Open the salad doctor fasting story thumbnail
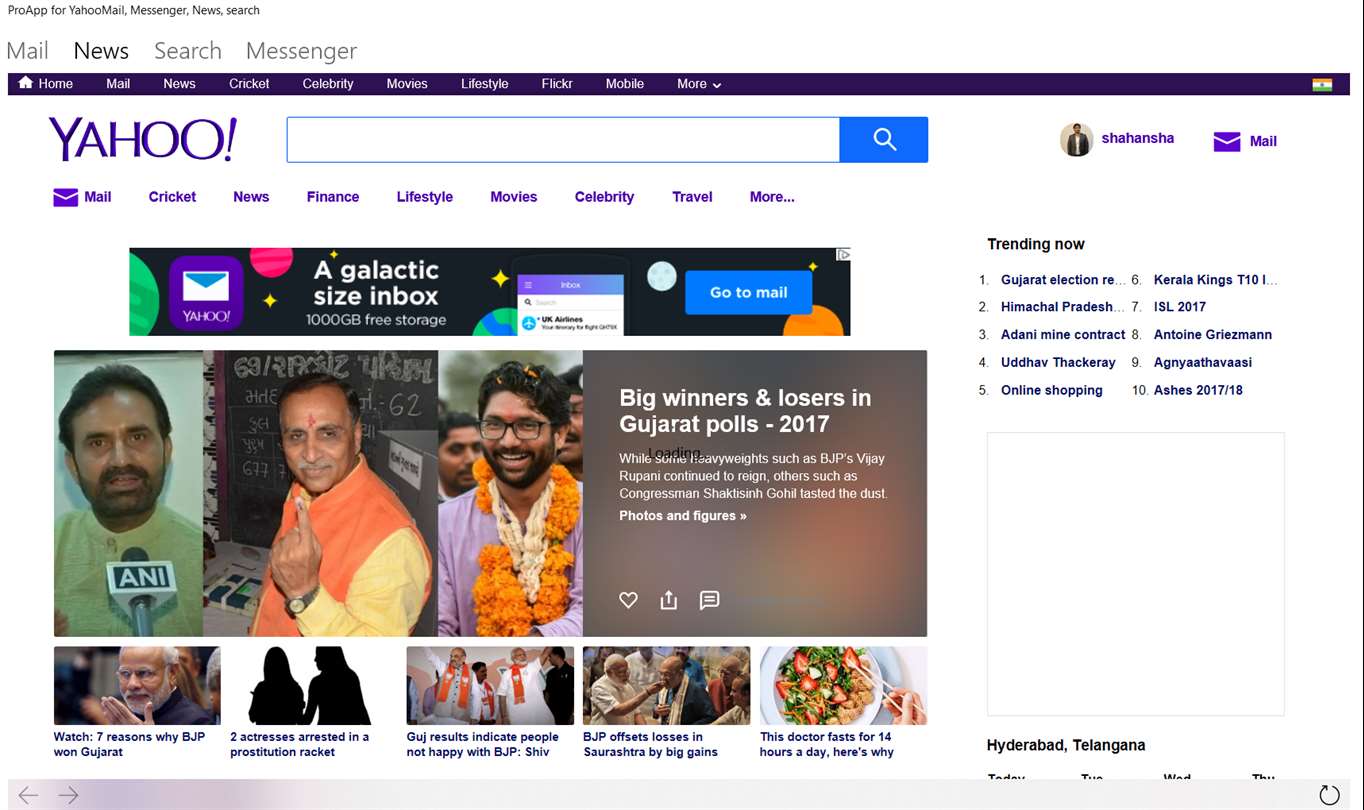This screenshot has height=810, width=1364. click(x=843, y=686)
